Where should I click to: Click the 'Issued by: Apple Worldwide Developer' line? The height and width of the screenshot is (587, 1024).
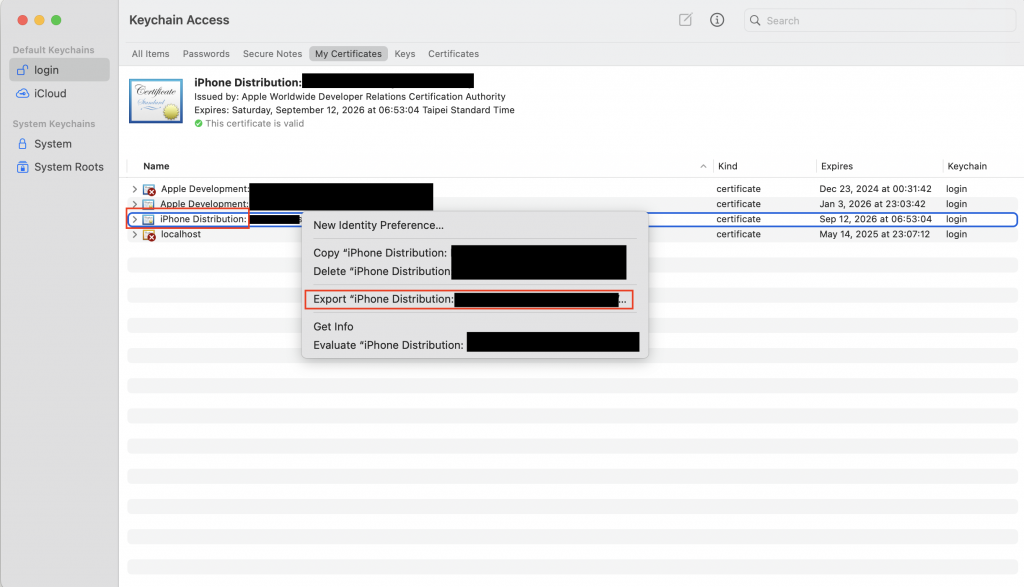[x=349, y=97]
